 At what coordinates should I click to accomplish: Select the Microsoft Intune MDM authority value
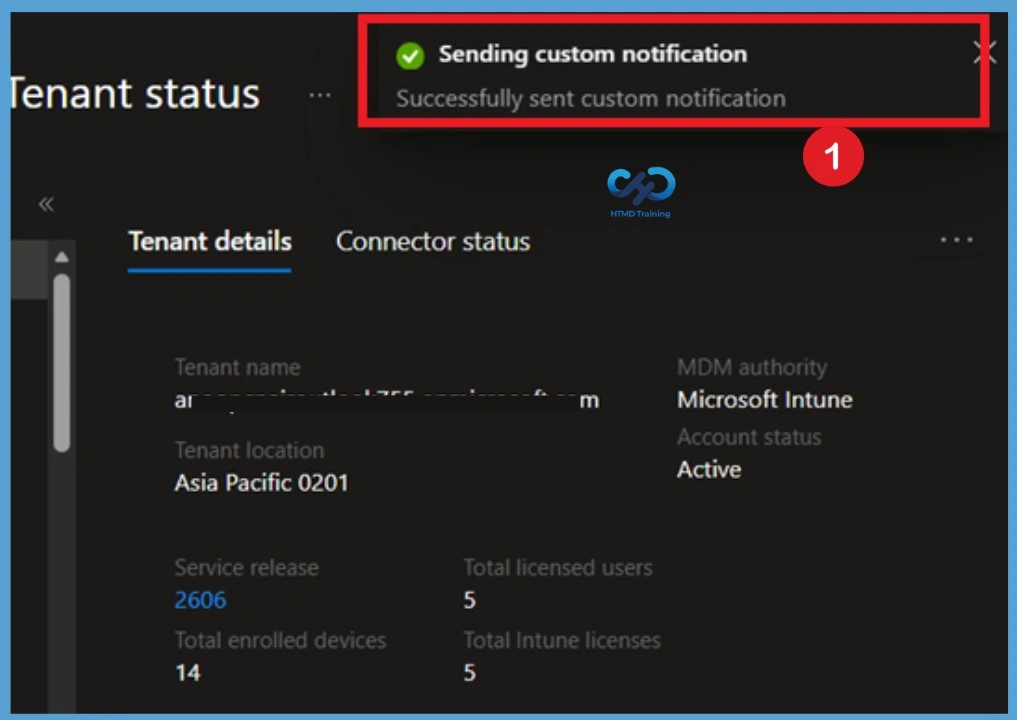click(765, 400)
